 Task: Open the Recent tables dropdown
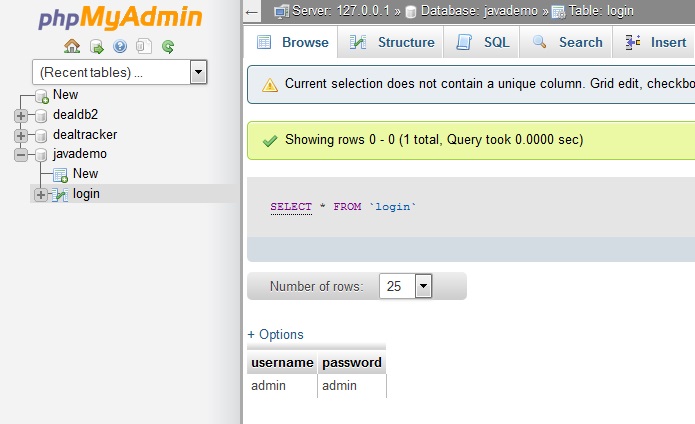pyautogui.click(x=198, y=72)
